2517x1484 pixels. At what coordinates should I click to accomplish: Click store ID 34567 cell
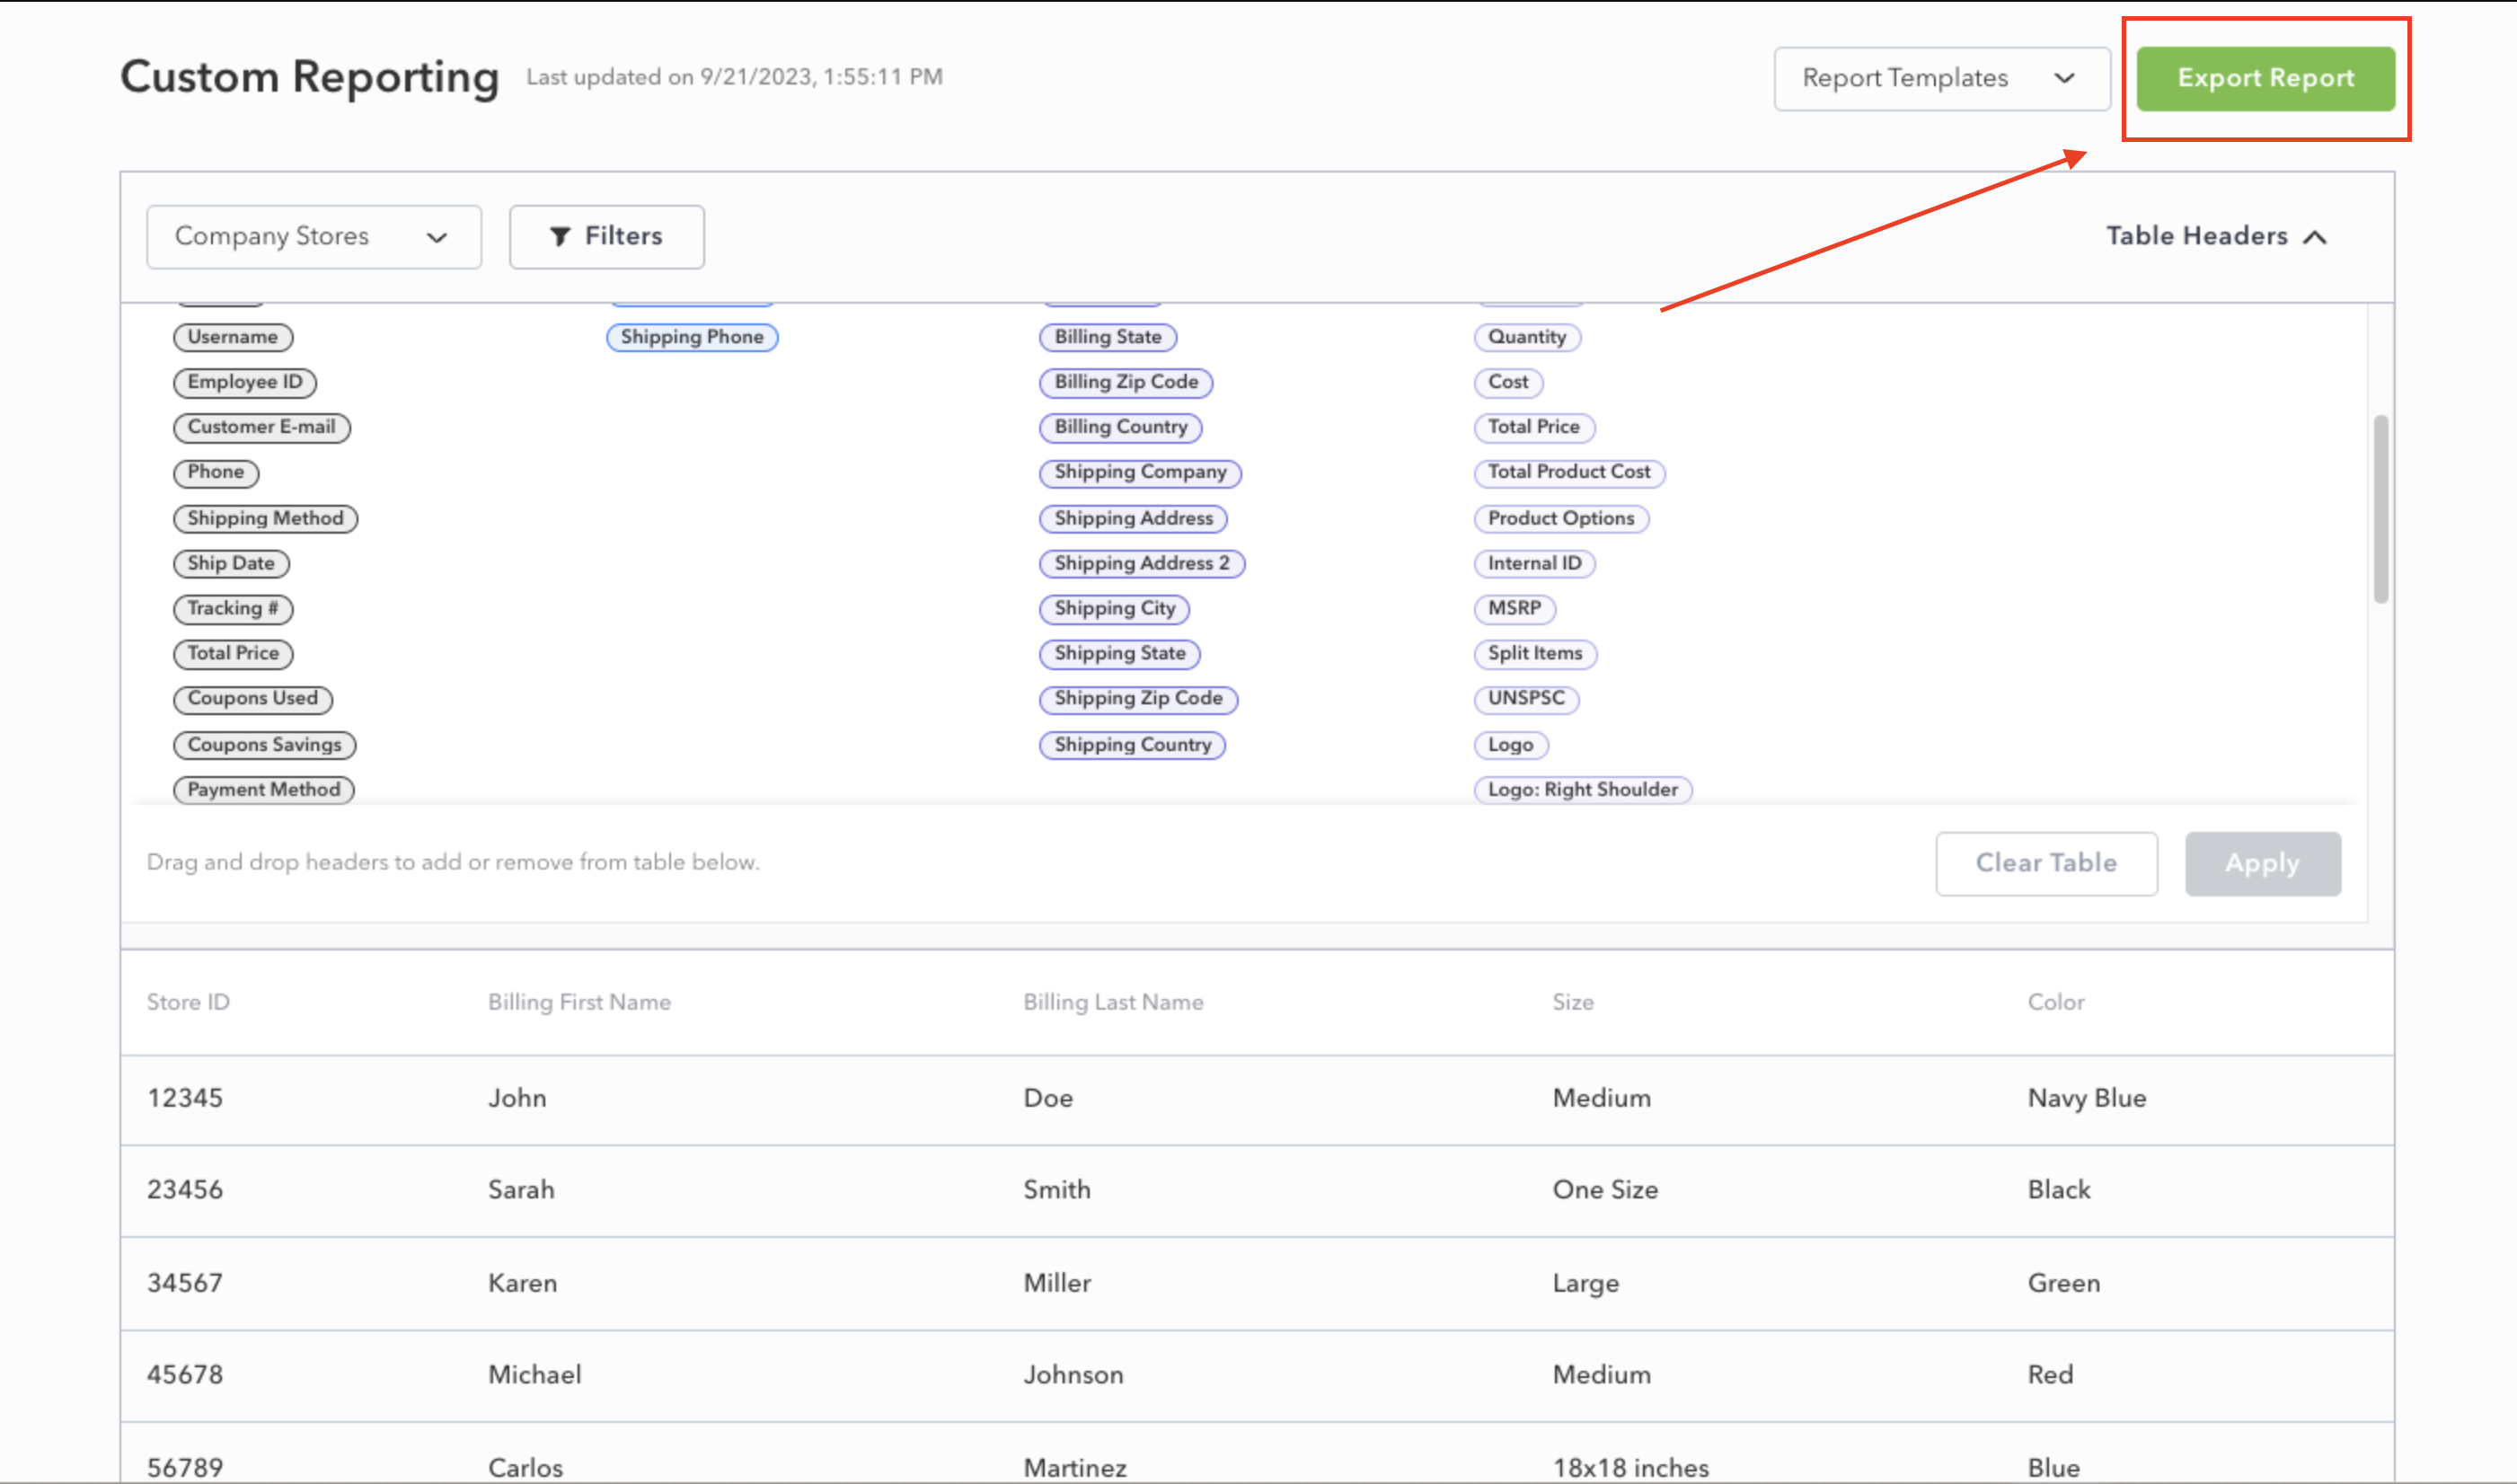coord(185,1283)
